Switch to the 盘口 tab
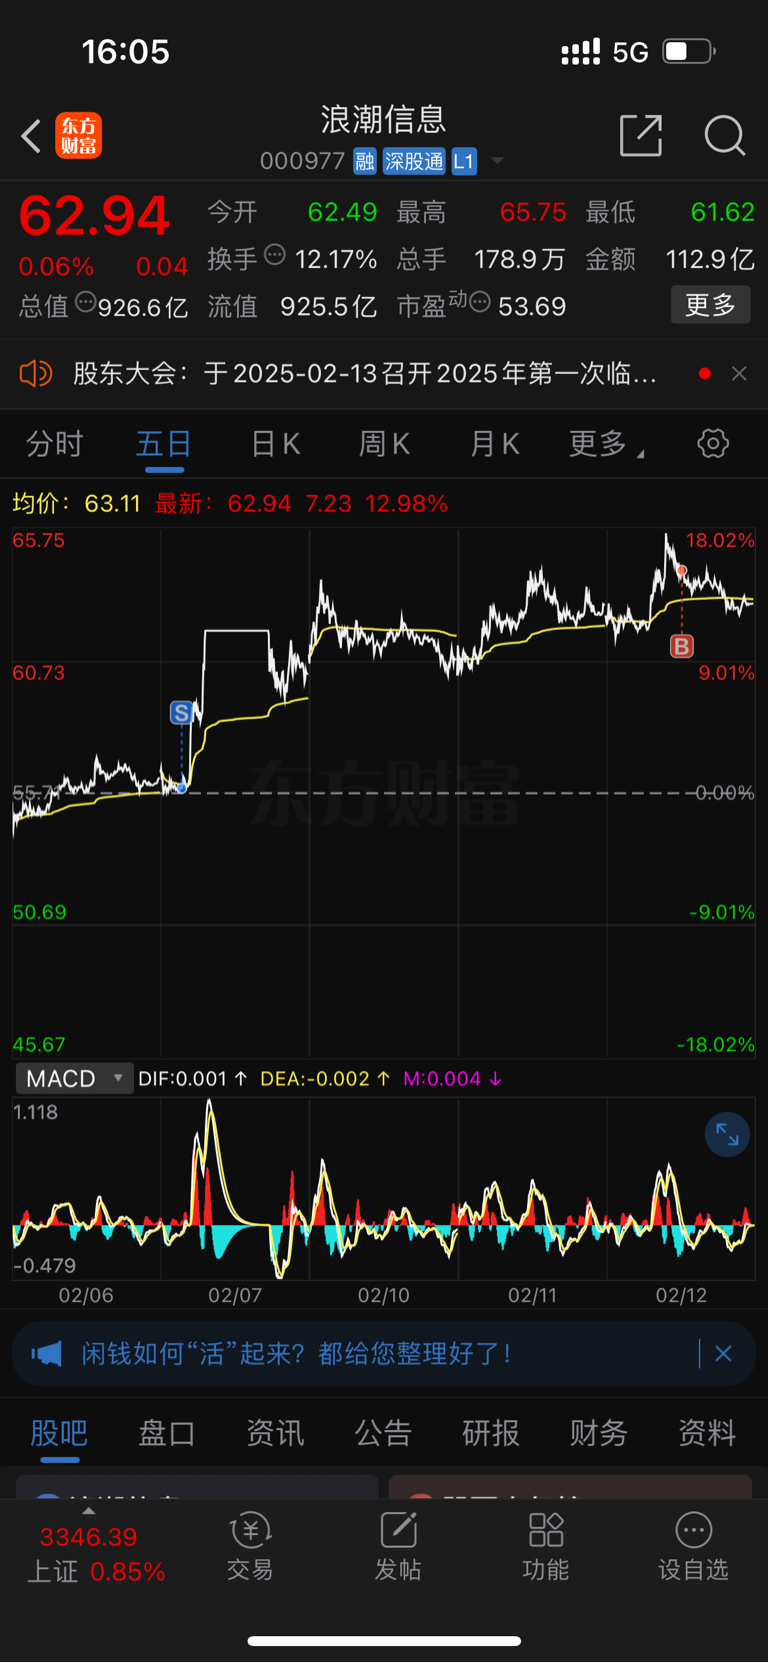This screenshot has height=1663, width=768. coord(166,1433)
